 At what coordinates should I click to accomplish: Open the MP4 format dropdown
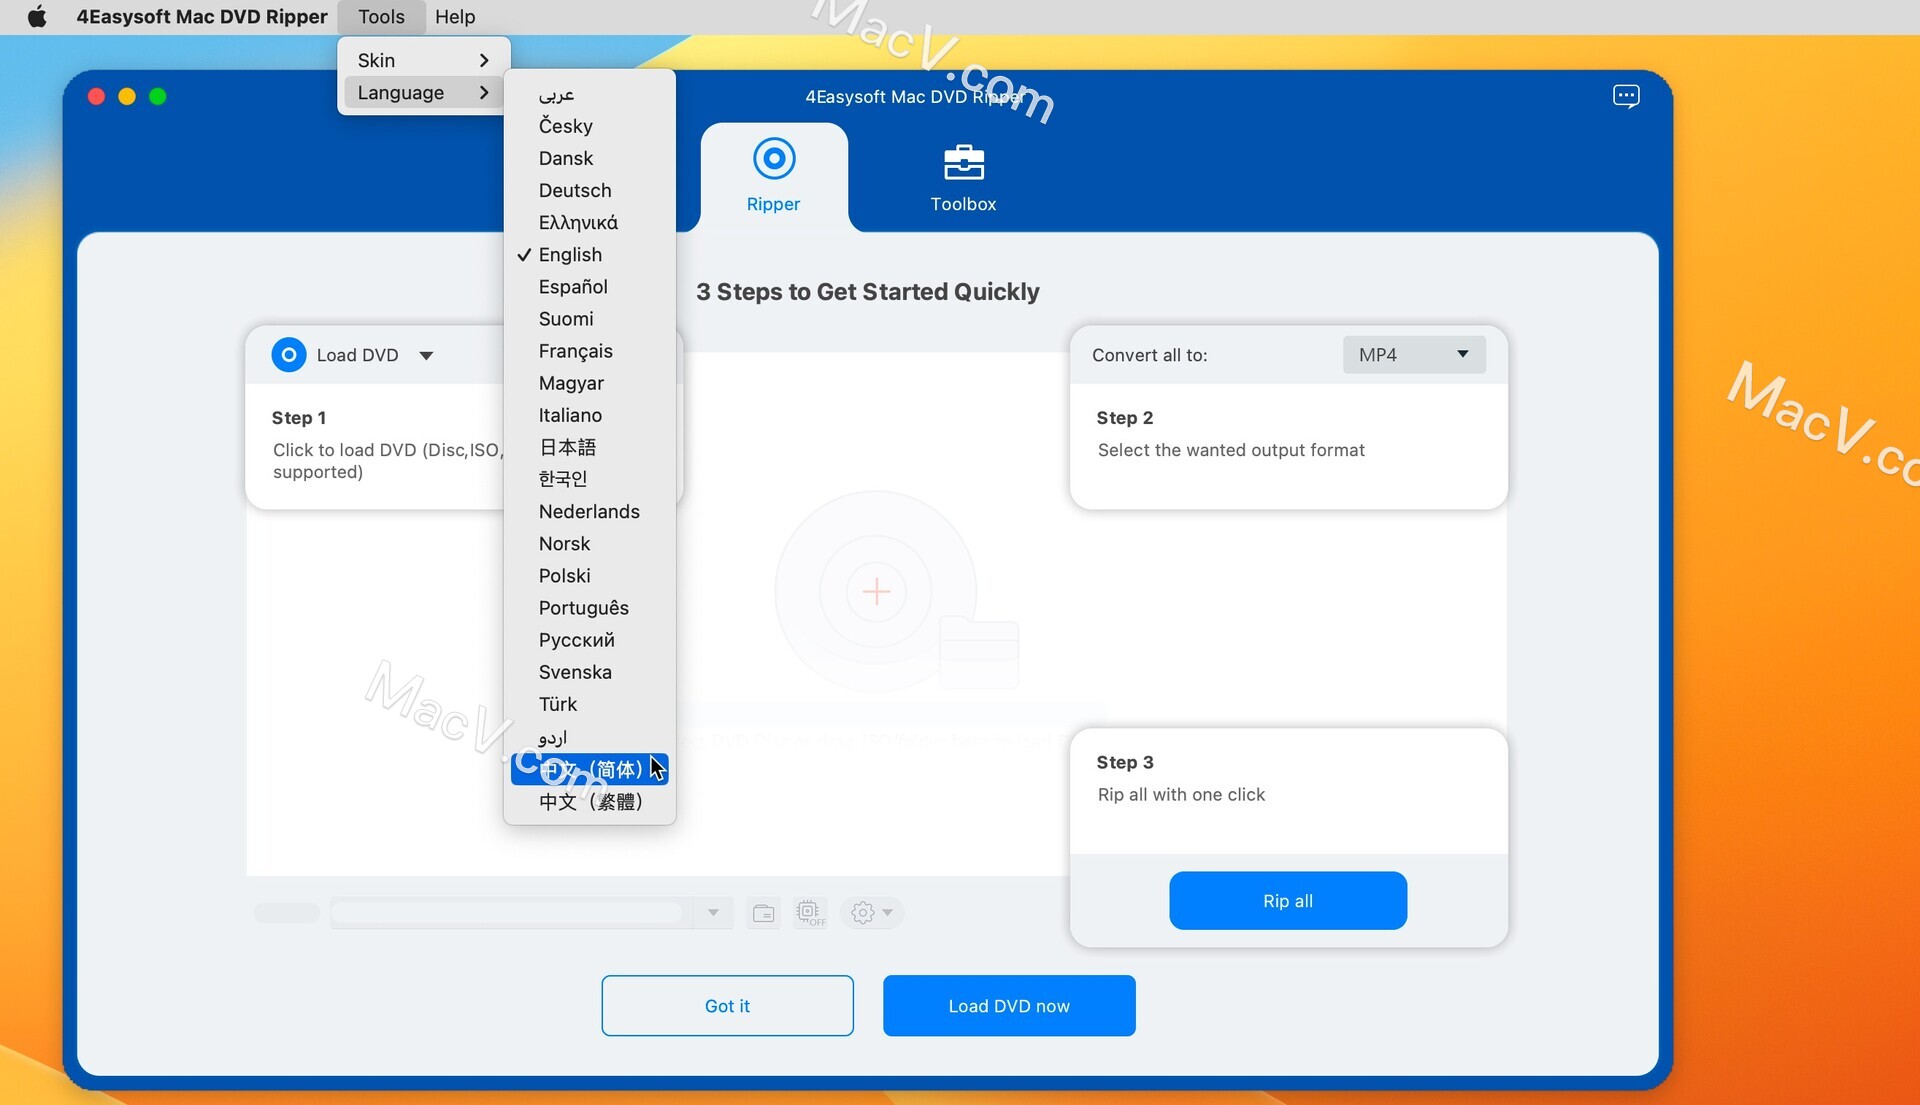coord(1414,354)
